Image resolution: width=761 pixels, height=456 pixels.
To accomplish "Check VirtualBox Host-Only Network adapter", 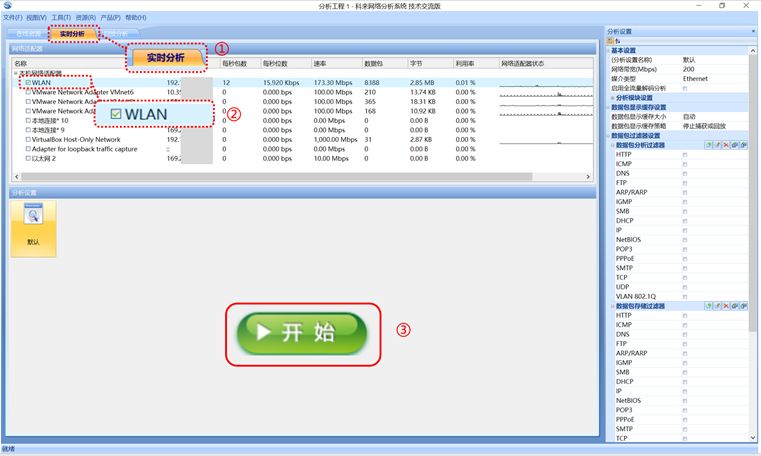I will click(28, 139).
